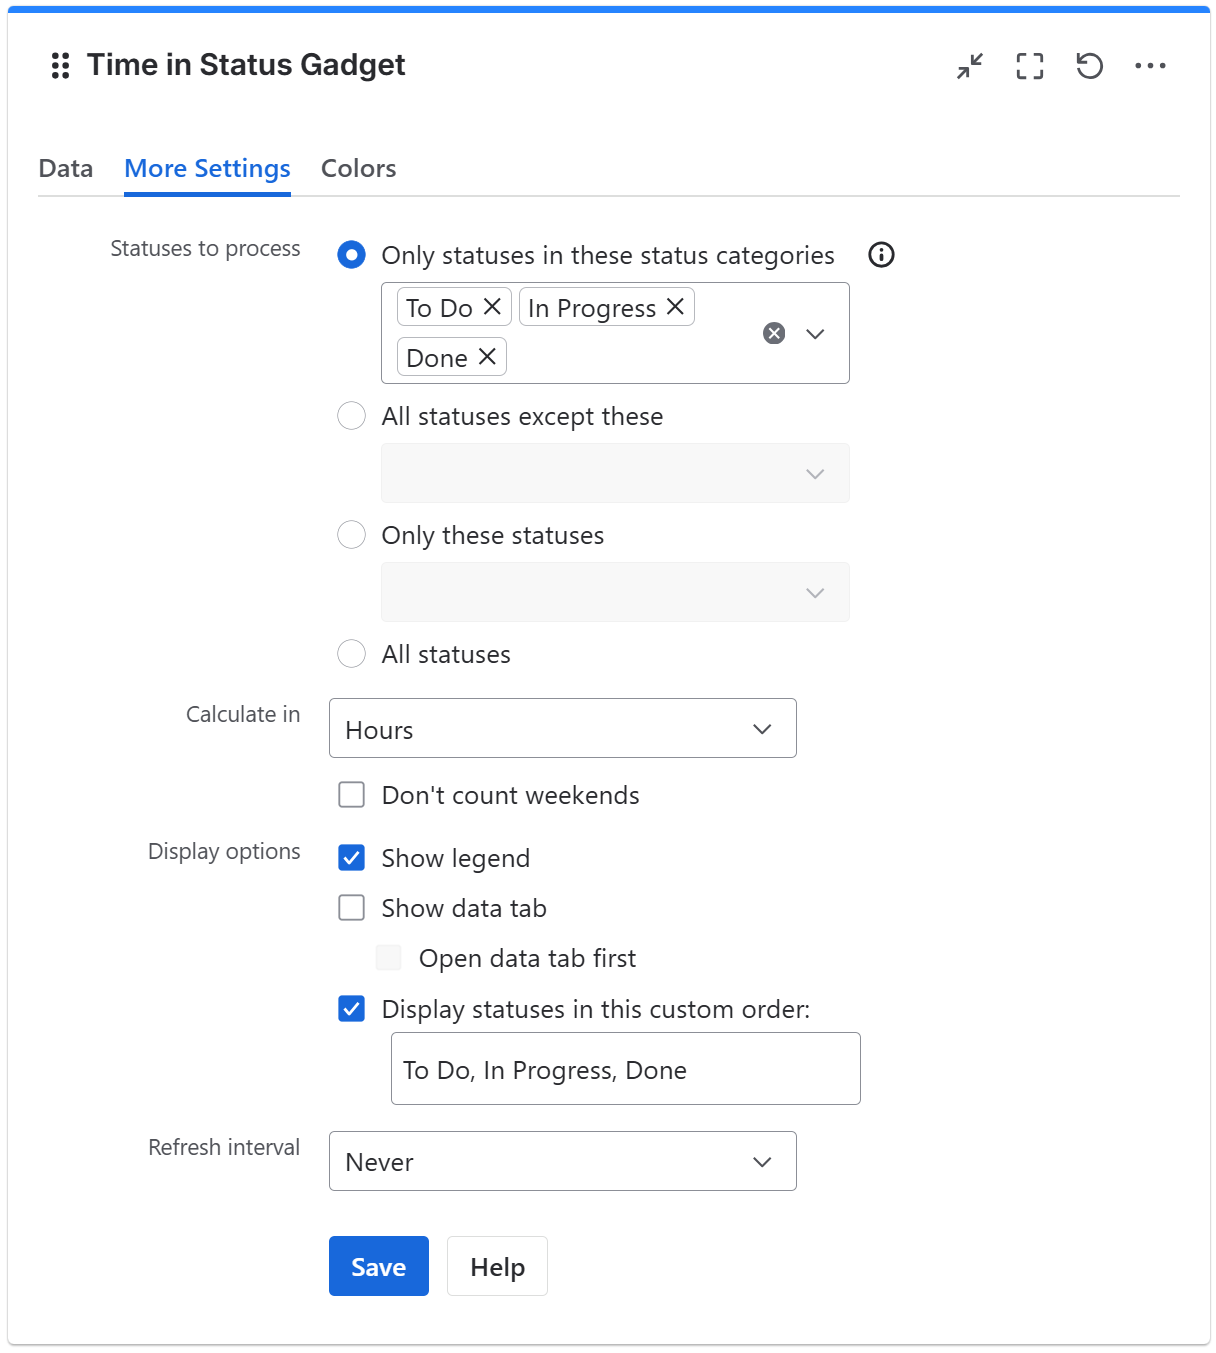The height and width of the screenshot is (1353, 1216).
Task: Expand the gadget to fullscreen
Action: 1029,65
